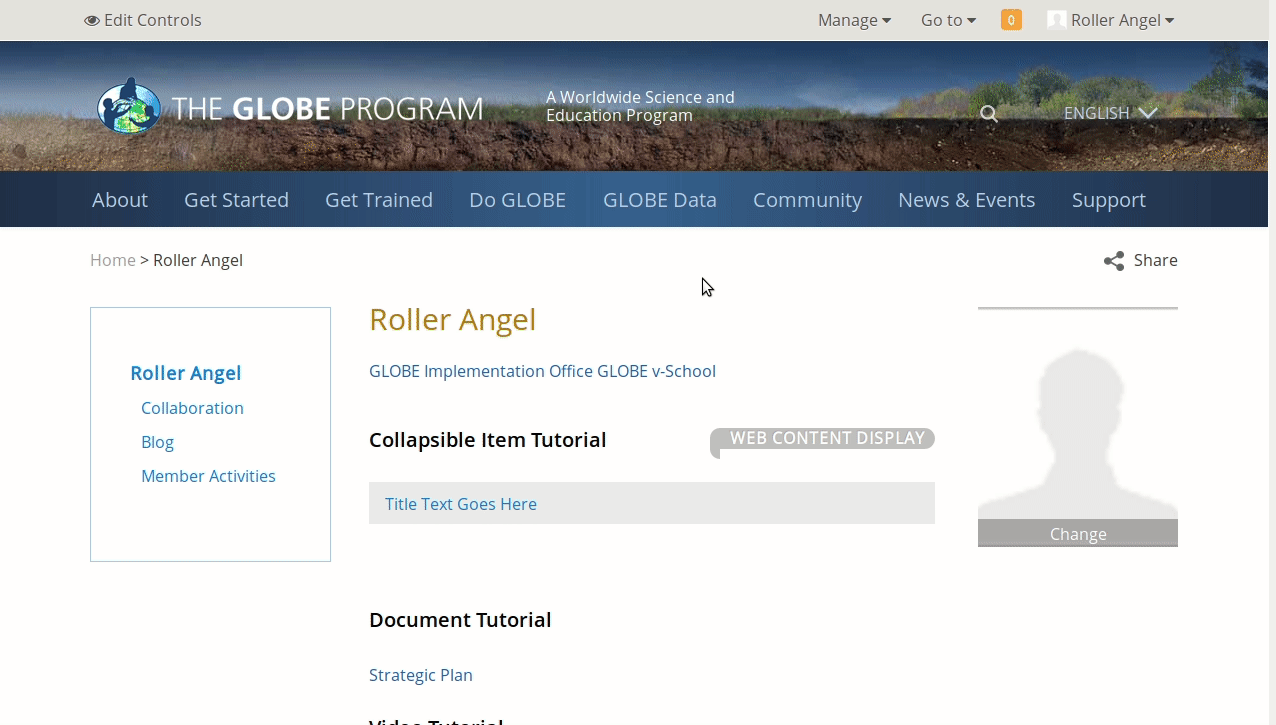This screenshot has width=1276, height=725.
Task: Toggle Edit Controls eye icon
Action: coord(92,20)
